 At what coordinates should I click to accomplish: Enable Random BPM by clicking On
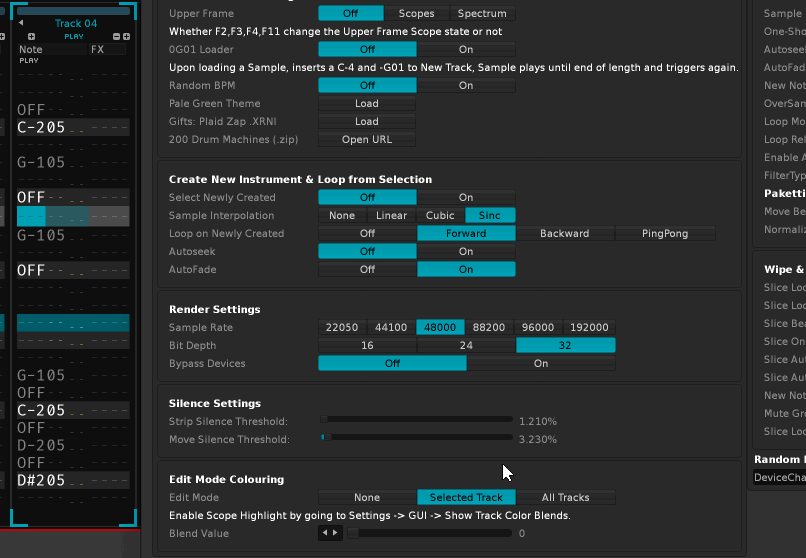coord(466,85)
